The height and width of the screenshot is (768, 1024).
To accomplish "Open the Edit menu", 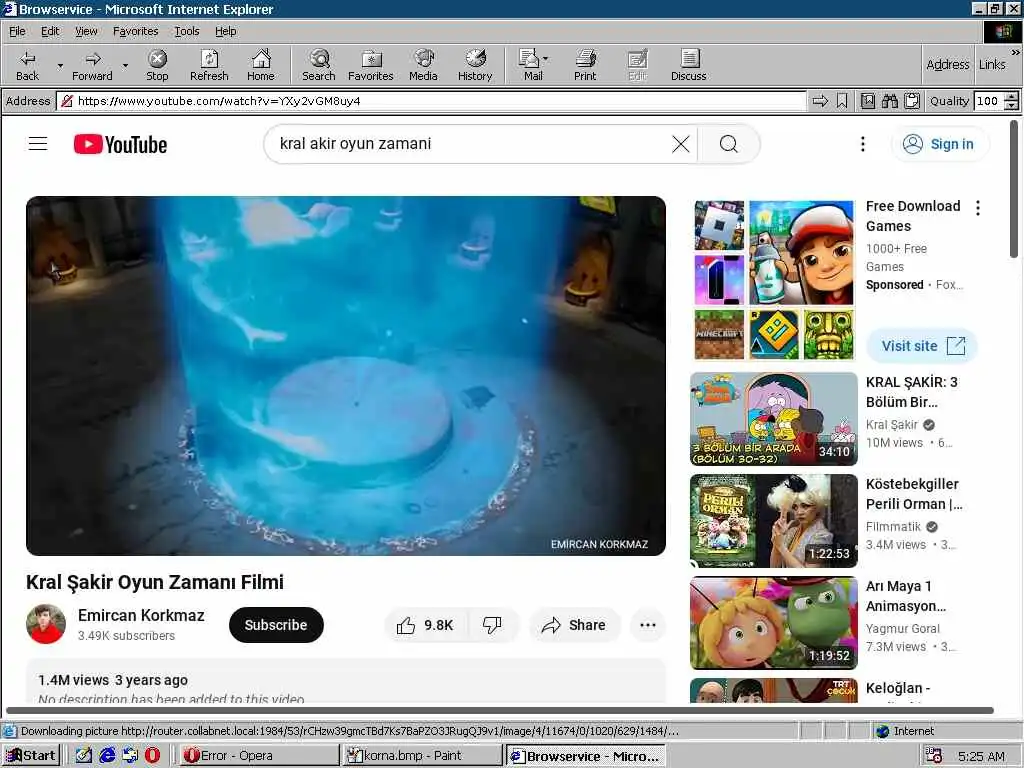I will (50, 31).
